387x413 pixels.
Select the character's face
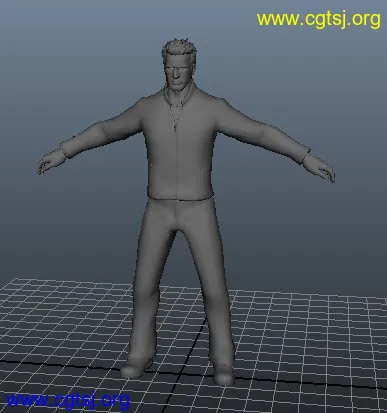click(176, 74)
